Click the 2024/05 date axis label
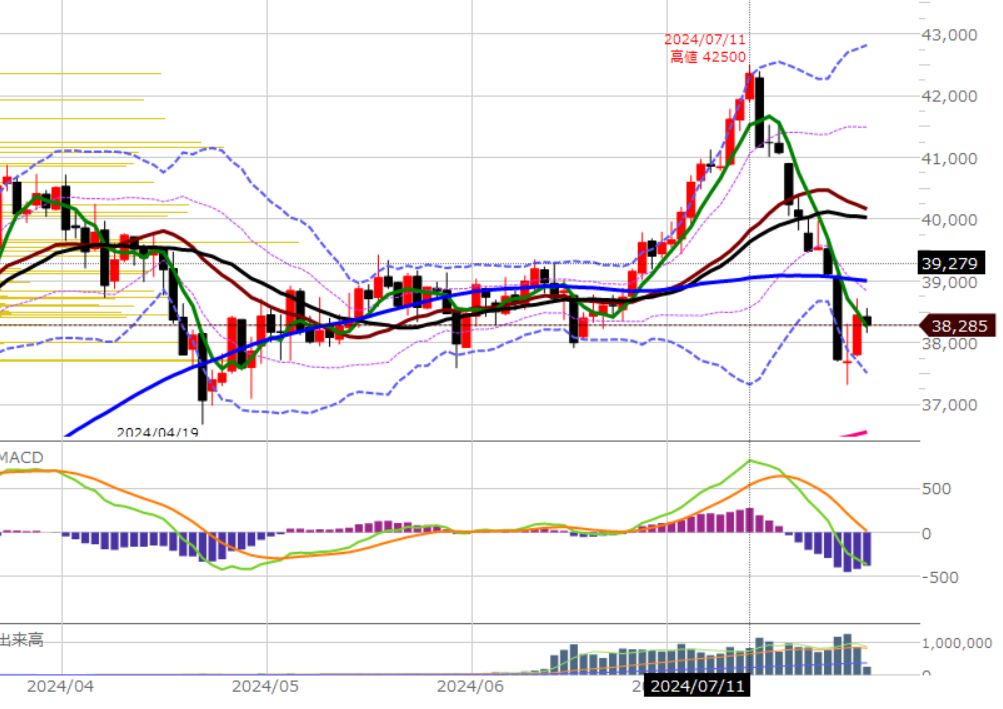 coord(265,687)
